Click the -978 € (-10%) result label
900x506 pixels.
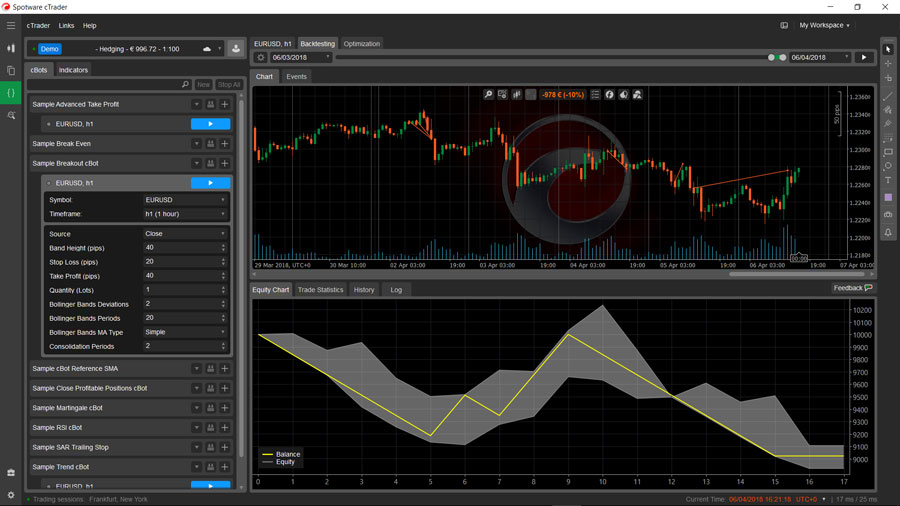[562, 95]
